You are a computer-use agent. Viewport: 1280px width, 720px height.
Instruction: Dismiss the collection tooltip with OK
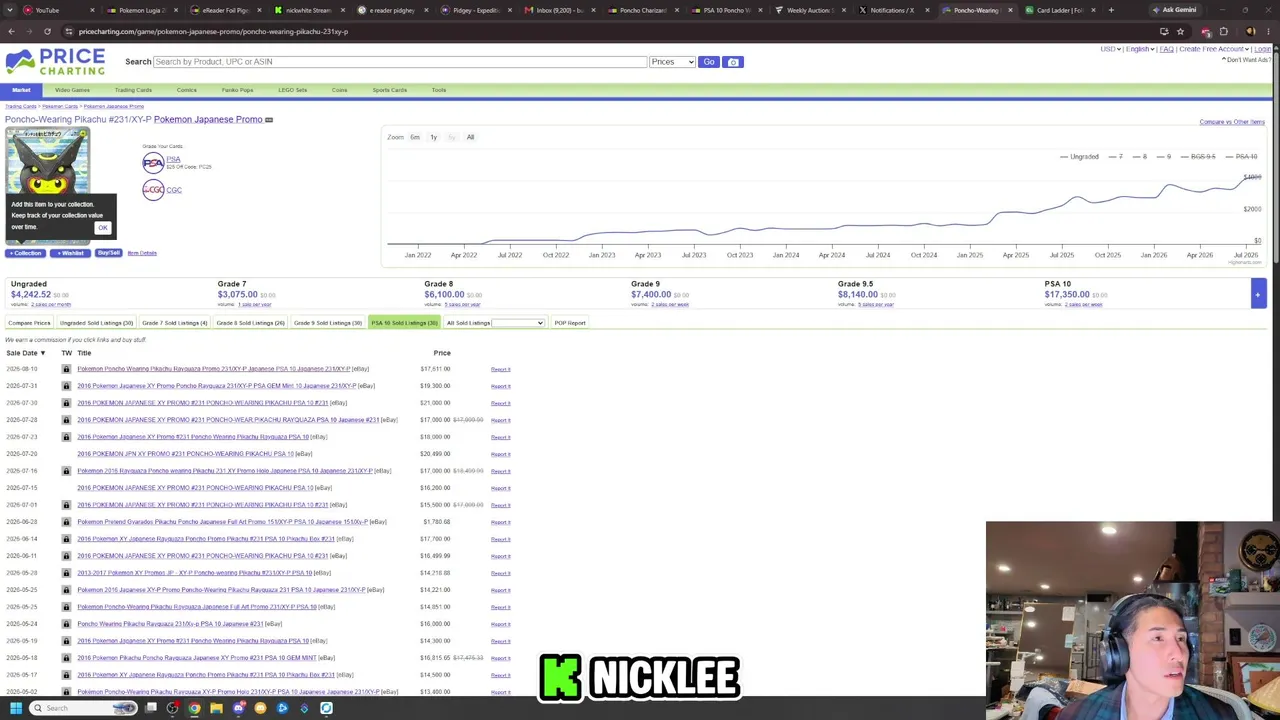click(102, 228)
